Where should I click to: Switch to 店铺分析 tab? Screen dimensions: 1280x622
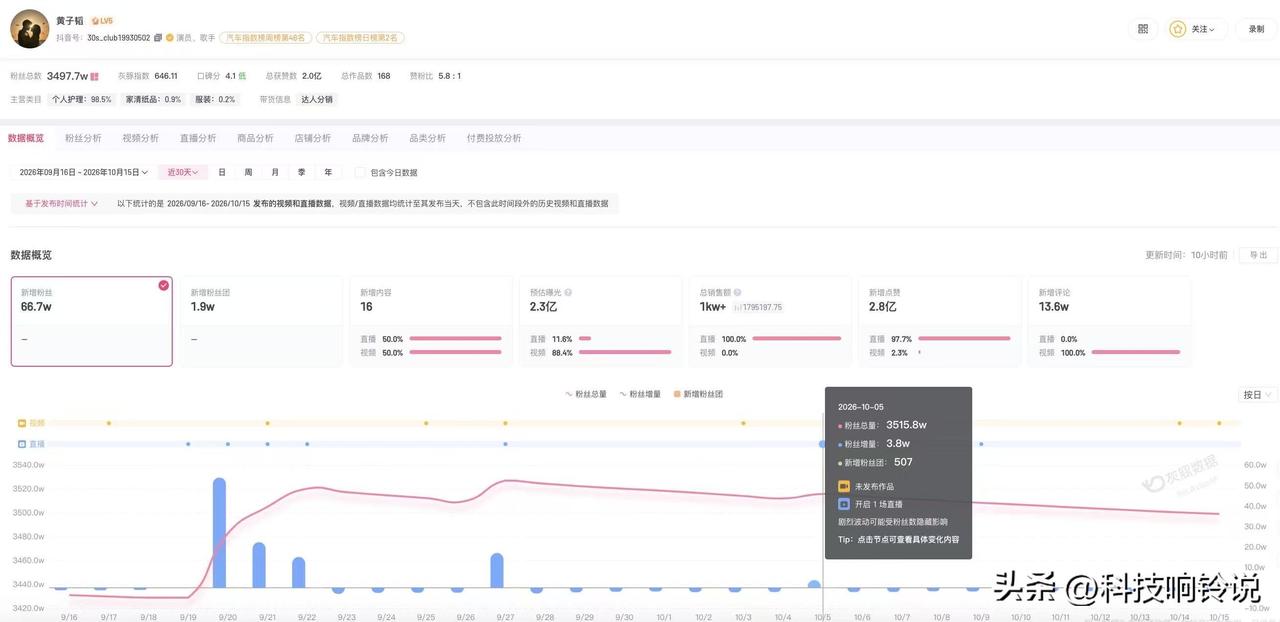(x=312, y=138)
